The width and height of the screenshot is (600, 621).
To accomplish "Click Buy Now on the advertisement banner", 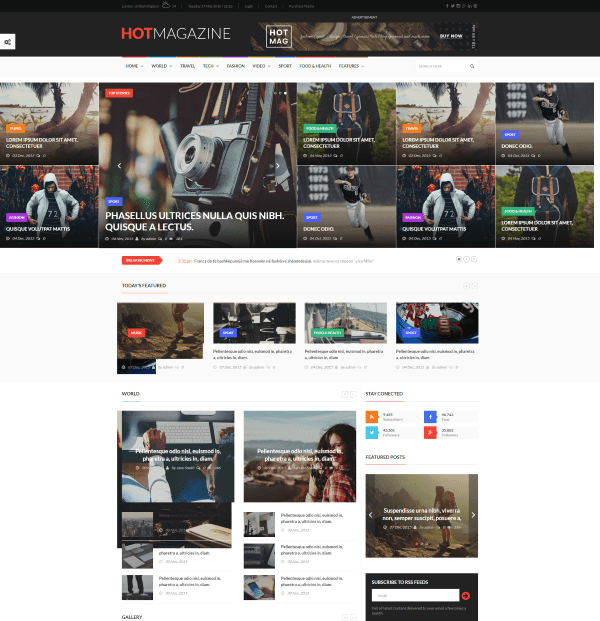I will [451, 36].
